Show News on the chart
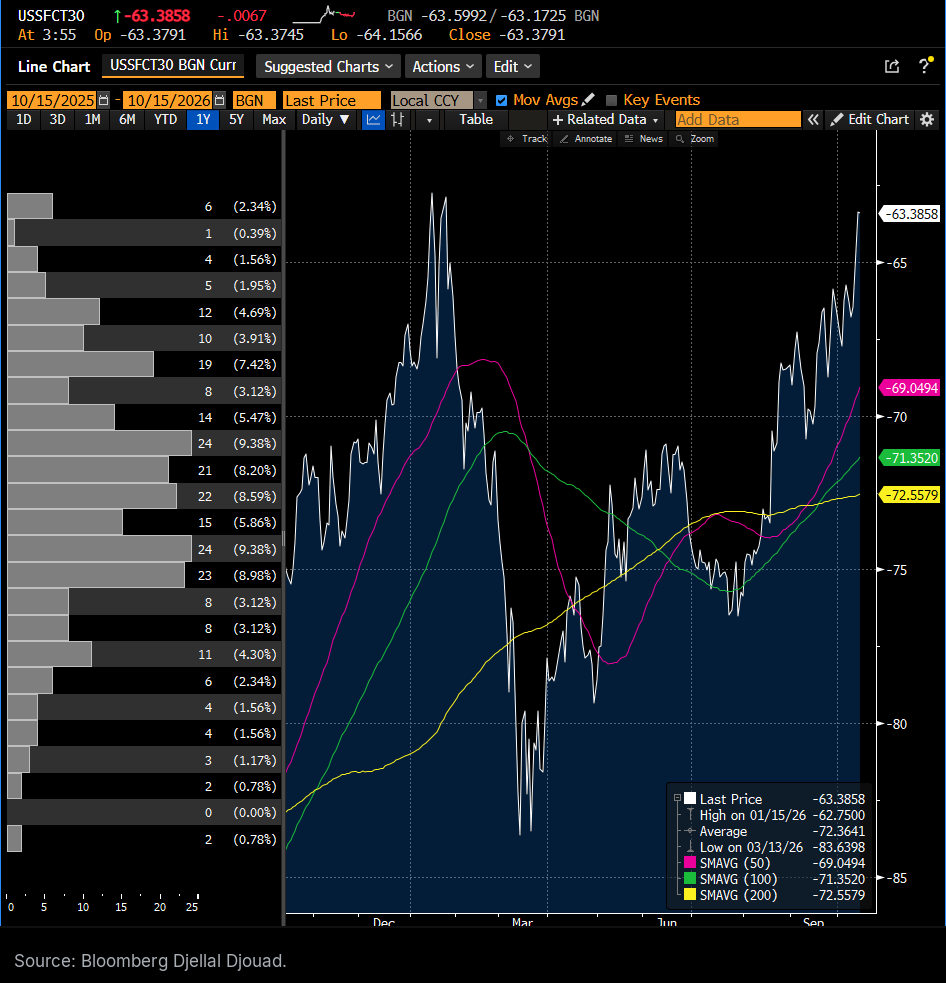Screen dimensions: 946x983 pyautogui.click(x=644, y=139)
